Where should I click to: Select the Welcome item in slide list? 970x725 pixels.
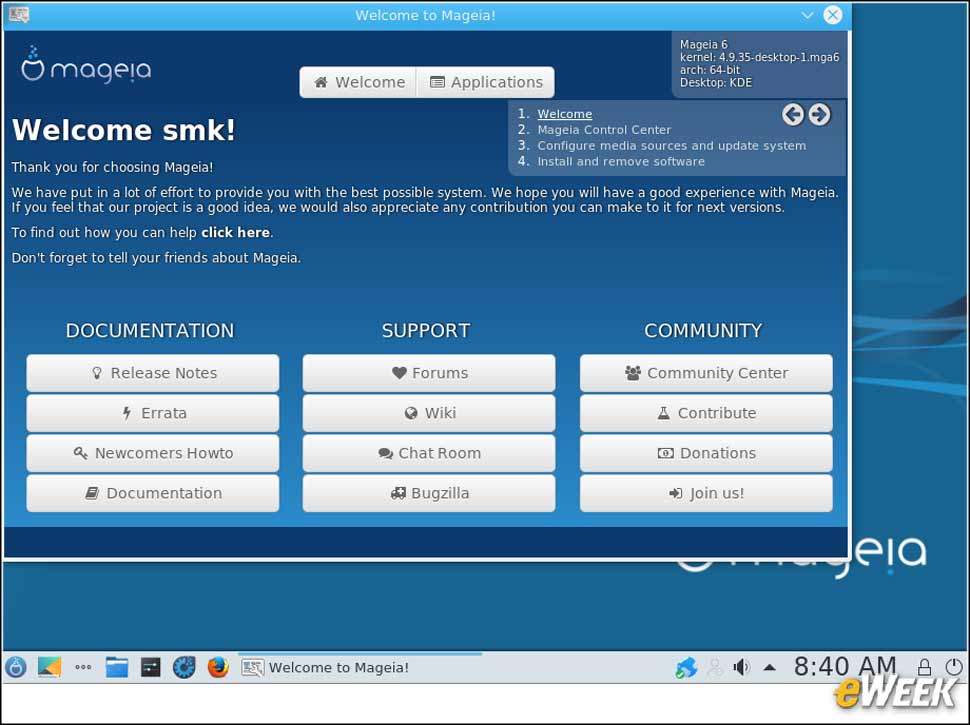click(x=564, y=114)
